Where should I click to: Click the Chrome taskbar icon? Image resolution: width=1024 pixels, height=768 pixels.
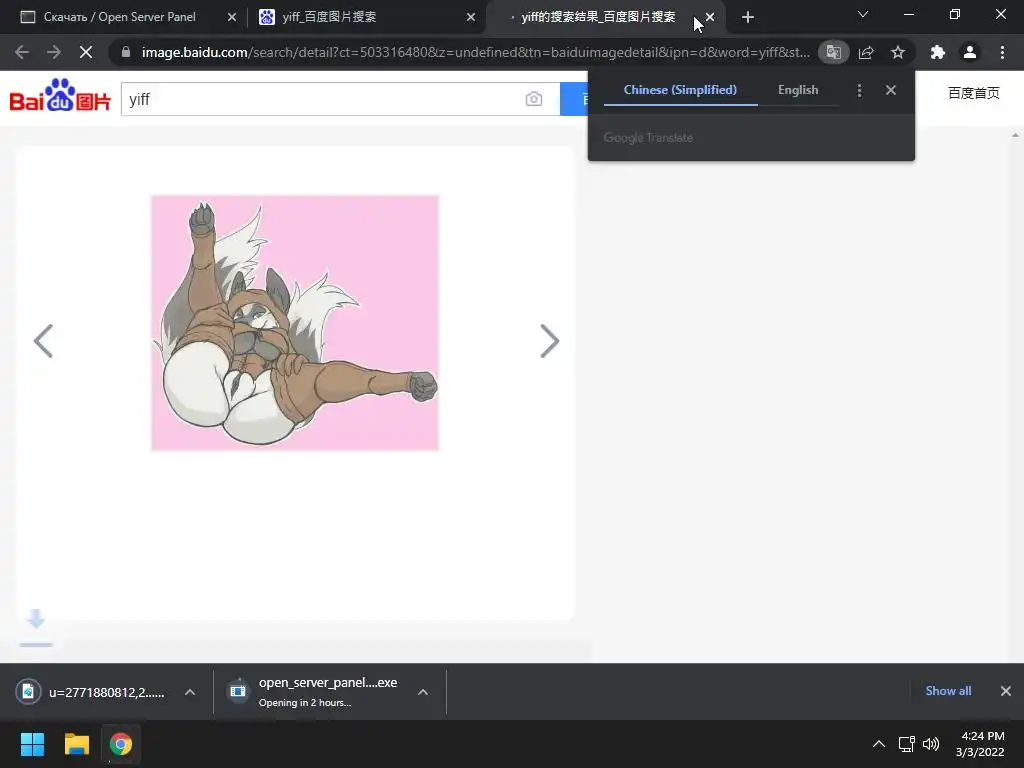pos(121,744)
